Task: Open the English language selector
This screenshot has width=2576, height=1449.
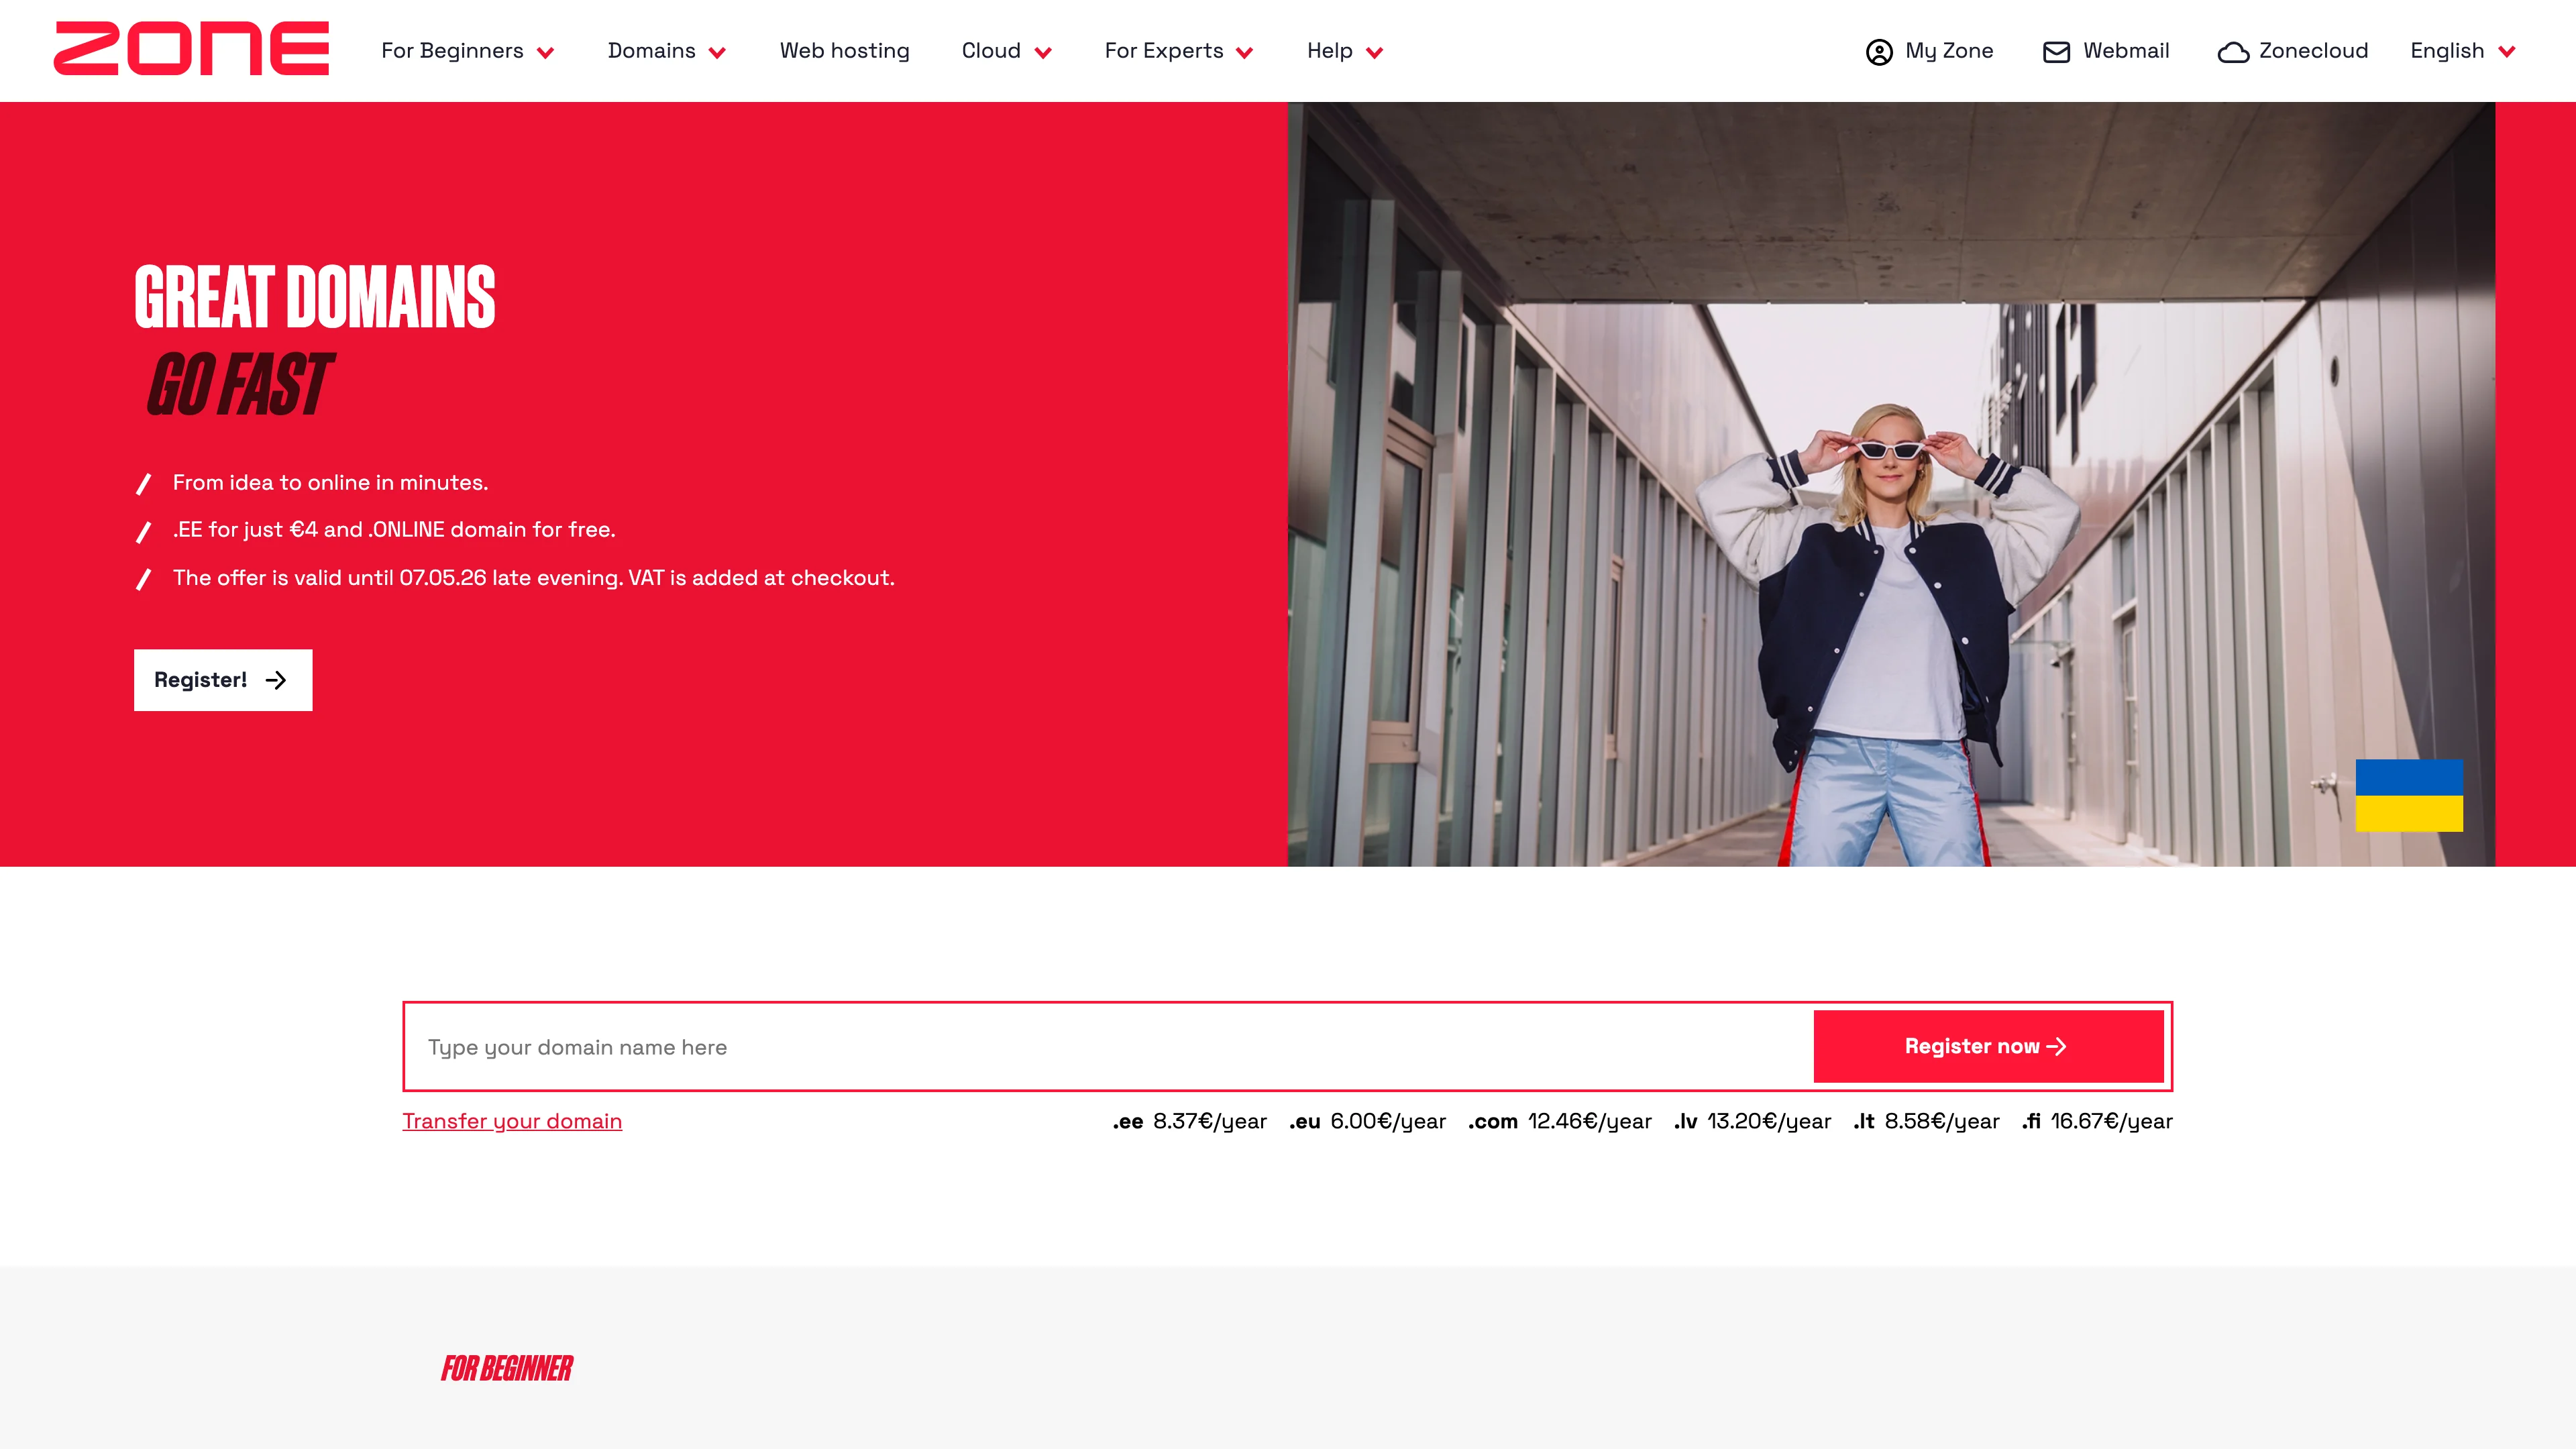Action: click(x=2462, y=51)
